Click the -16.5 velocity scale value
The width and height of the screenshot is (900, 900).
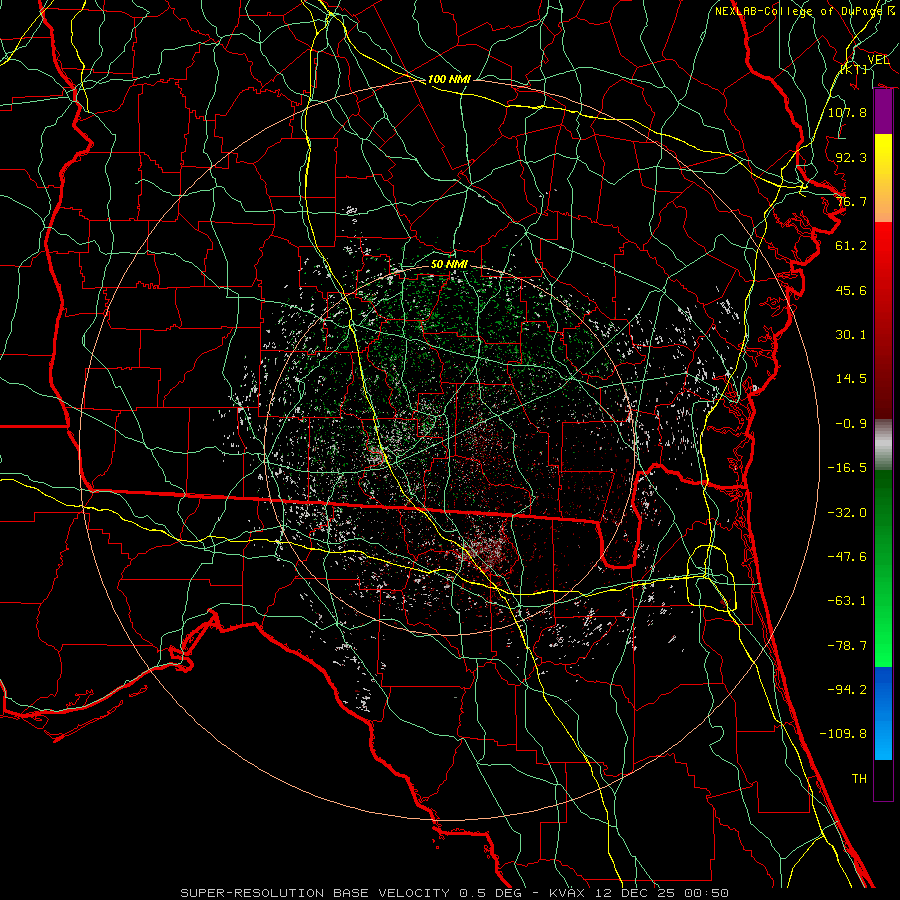(847, 468)
